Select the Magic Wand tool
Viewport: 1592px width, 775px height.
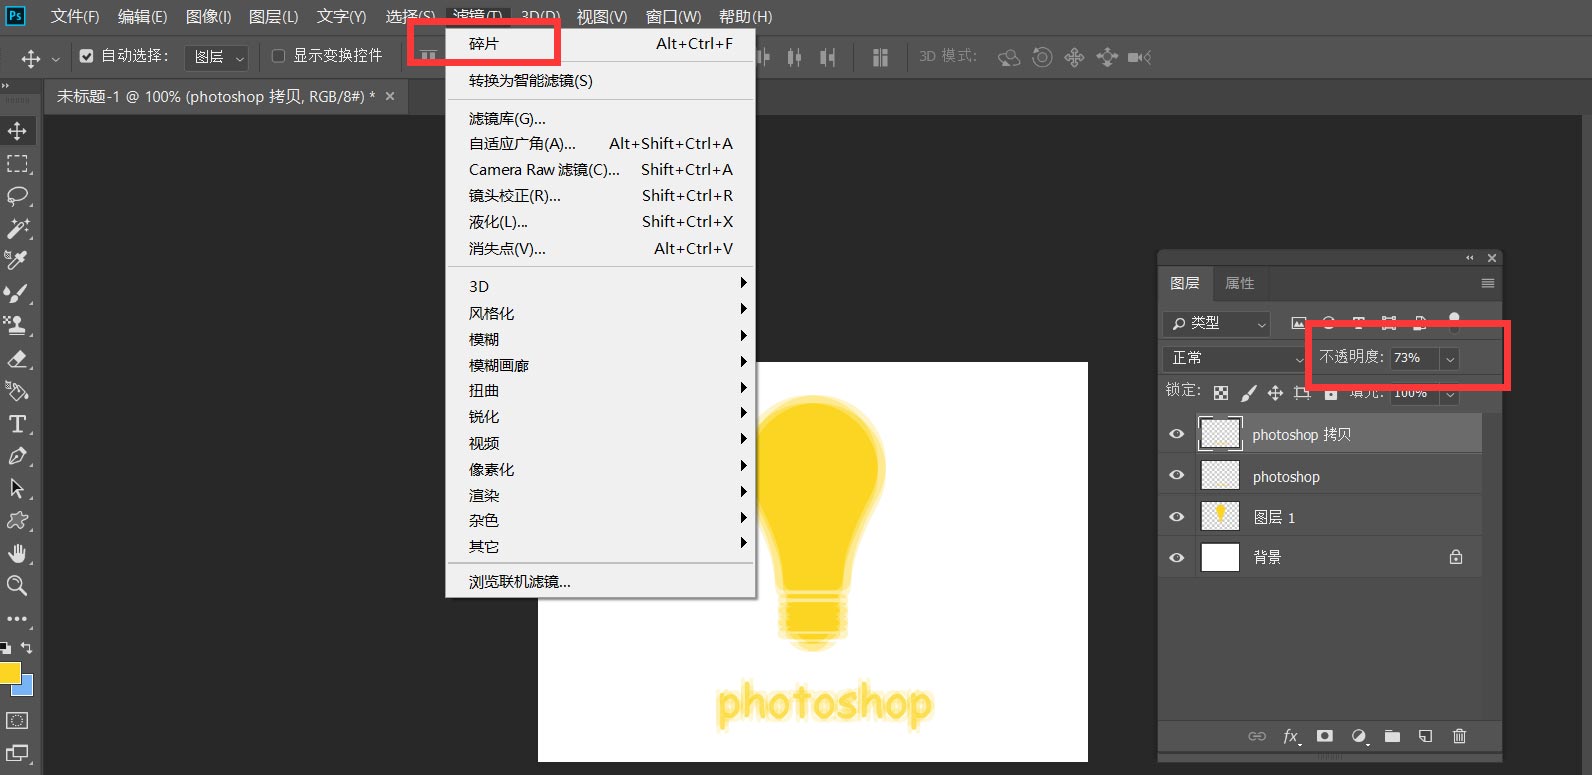[x=17, y=228]
